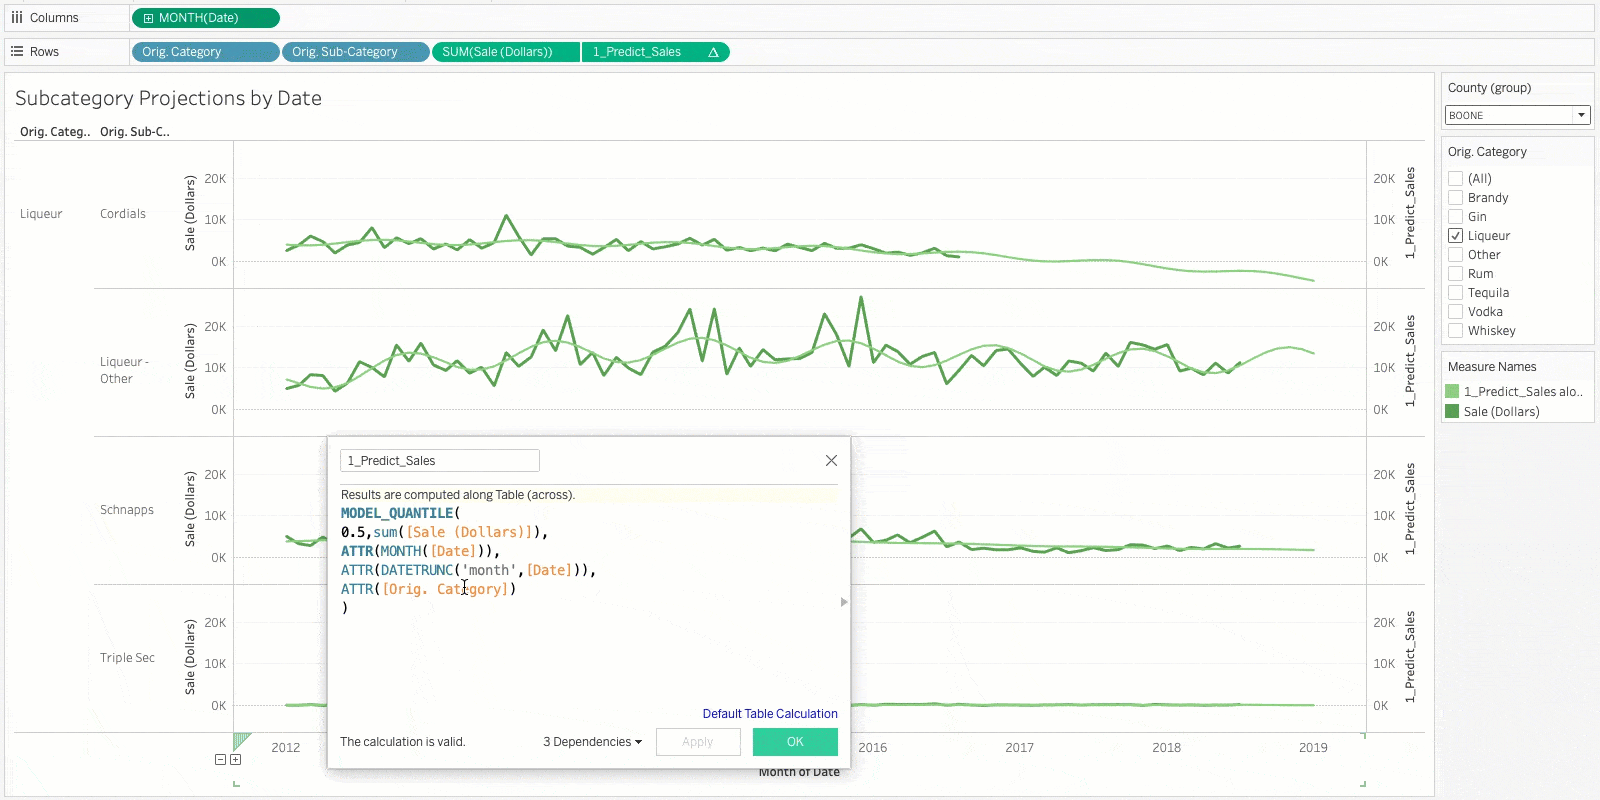Uncheck the Liqueur category filter
Image resolution: width=1600 pixels, height=800 pixels.
(x=1456, y=236)
